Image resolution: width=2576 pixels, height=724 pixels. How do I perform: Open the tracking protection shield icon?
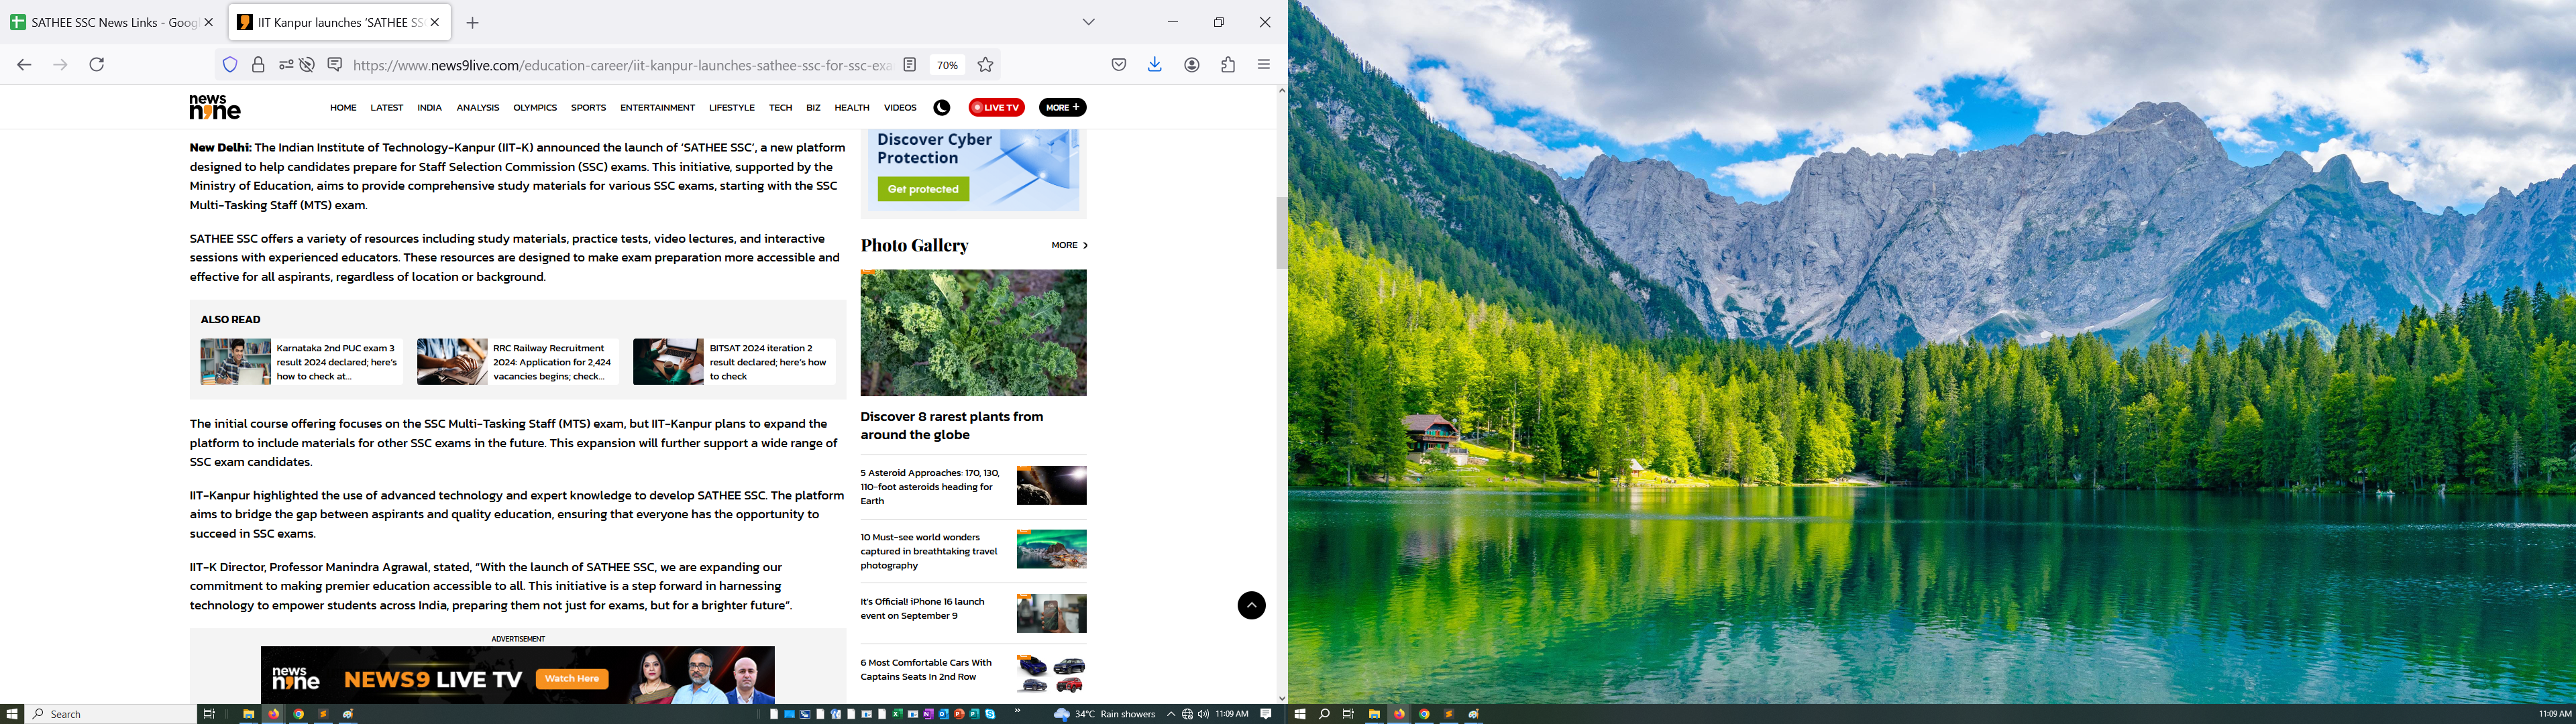pyautogui.click(x=230, y=65)
